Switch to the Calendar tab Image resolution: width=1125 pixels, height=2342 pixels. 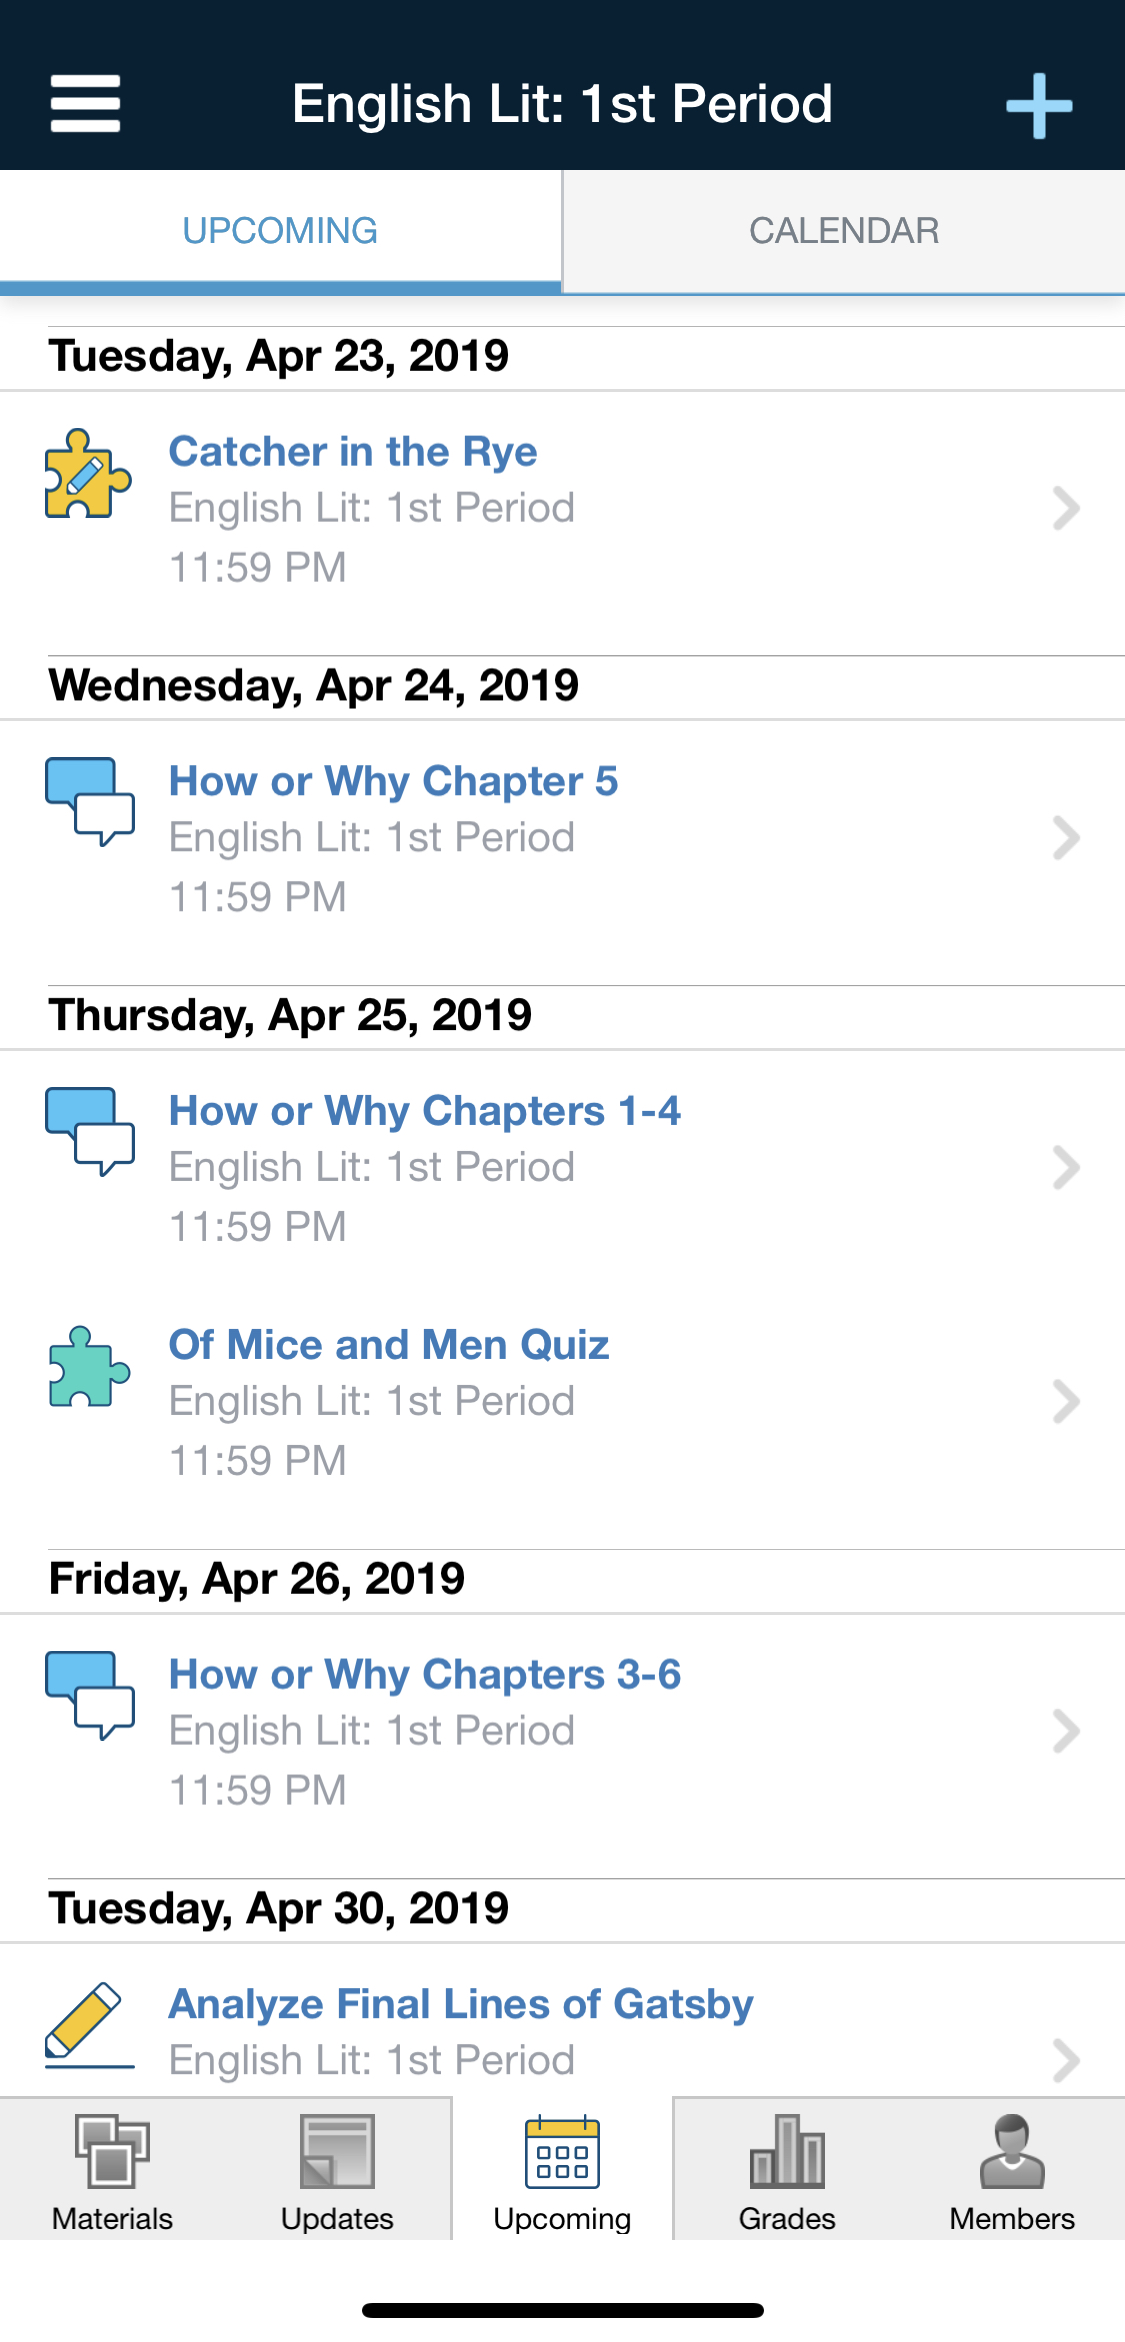coord(844,231)
